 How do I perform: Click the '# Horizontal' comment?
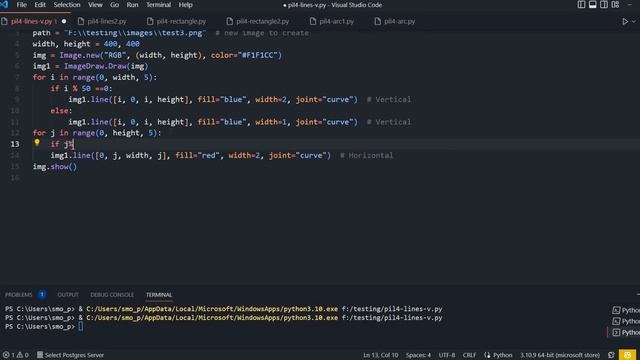(x=367, y=156)
